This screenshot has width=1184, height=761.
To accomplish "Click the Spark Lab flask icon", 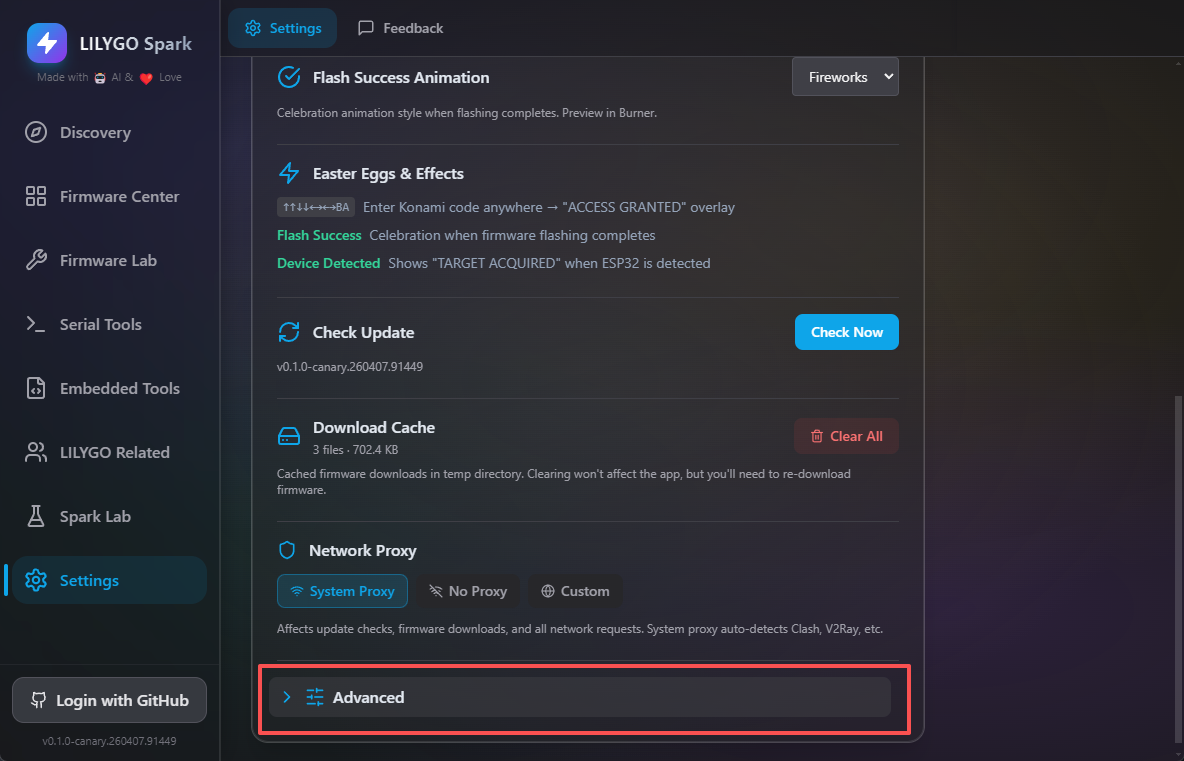I will [36, 517].
